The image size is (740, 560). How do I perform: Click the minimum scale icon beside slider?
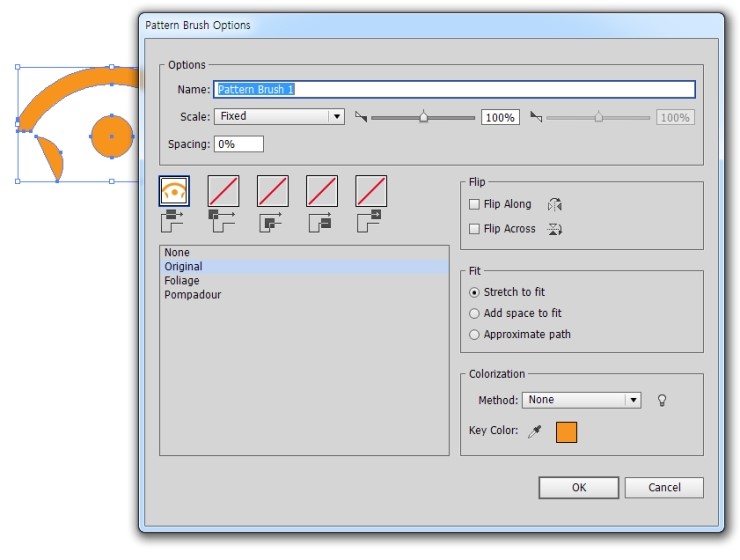[x=361, y=117]
